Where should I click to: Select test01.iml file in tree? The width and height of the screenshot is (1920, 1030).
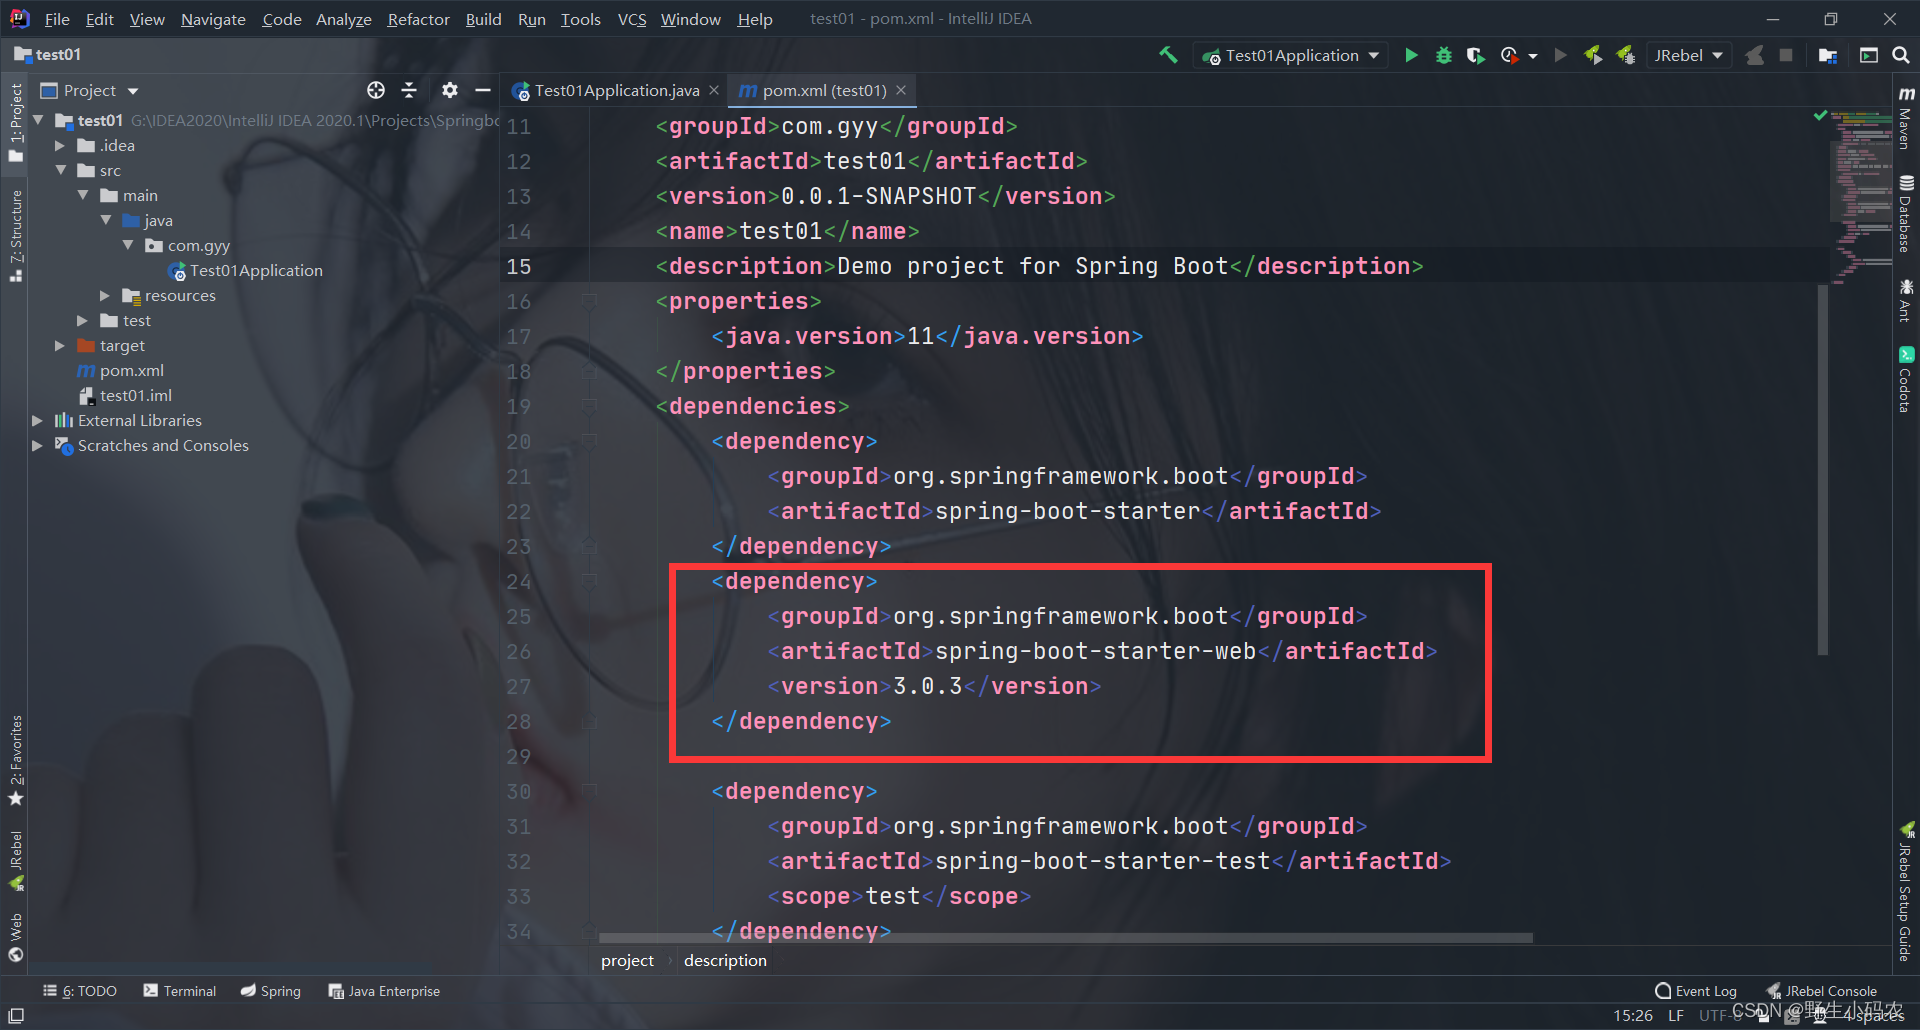pyautogui.click(x=136, y=396)
